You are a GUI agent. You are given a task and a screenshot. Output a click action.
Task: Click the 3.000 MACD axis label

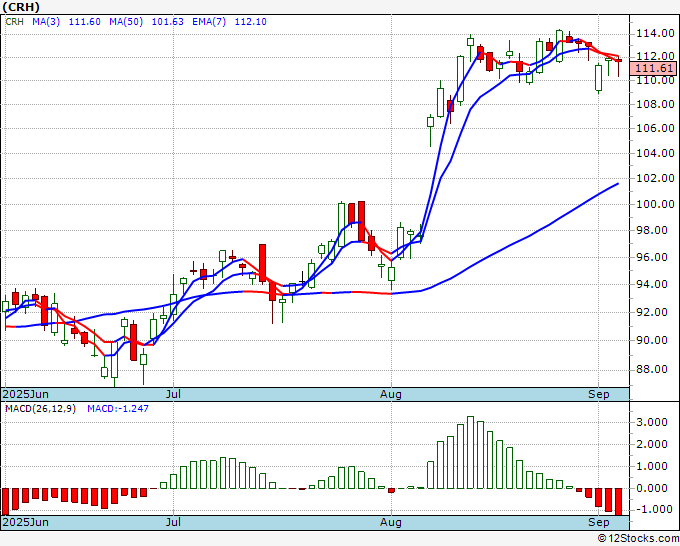click(x=652, y=422)
